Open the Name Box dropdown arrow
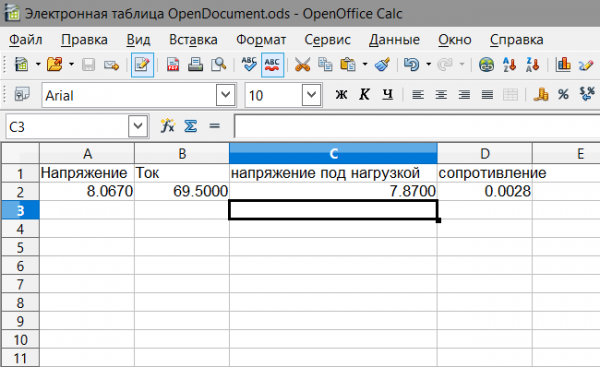 pyautogui.click(x=138, y=126)
